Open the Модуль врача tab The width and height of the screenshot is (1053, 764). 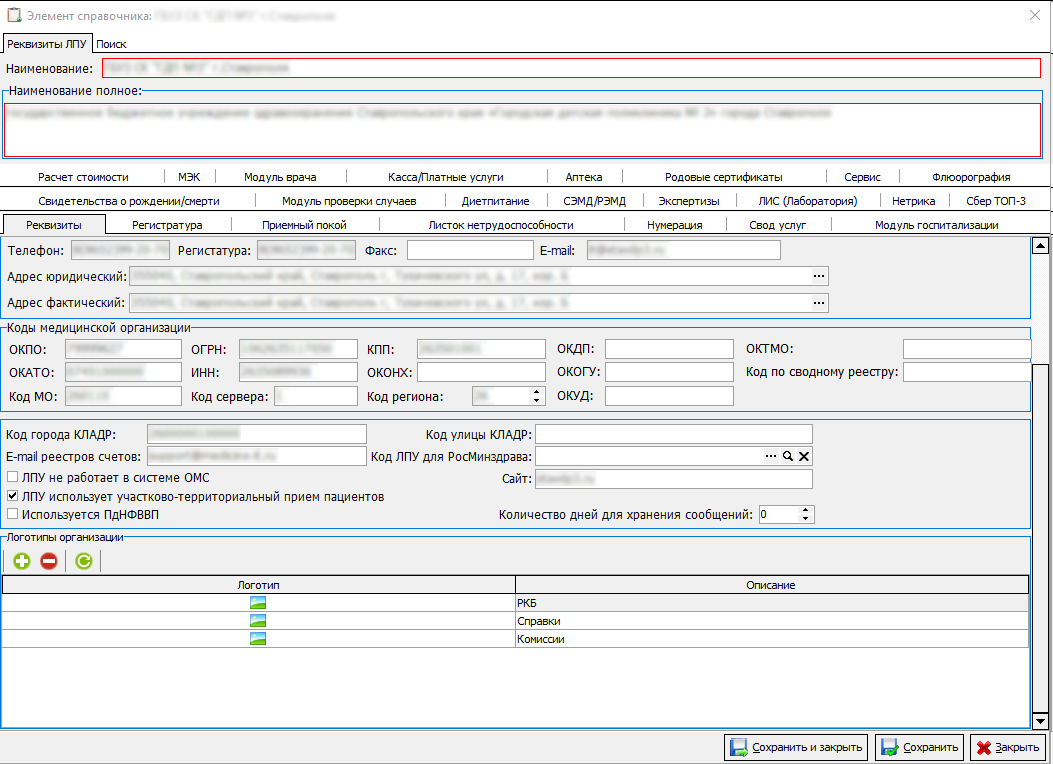280,177
